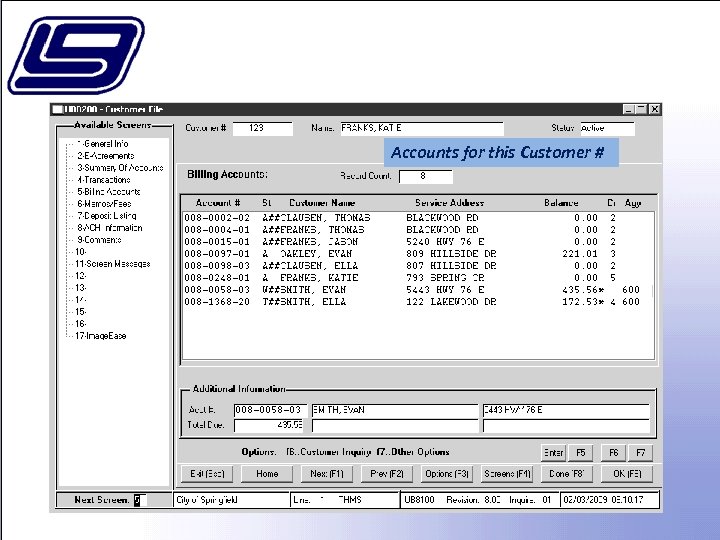The image size is (720, 540).
Task: Select account row 008-0004-01
Action: click(x=417, y=230)
